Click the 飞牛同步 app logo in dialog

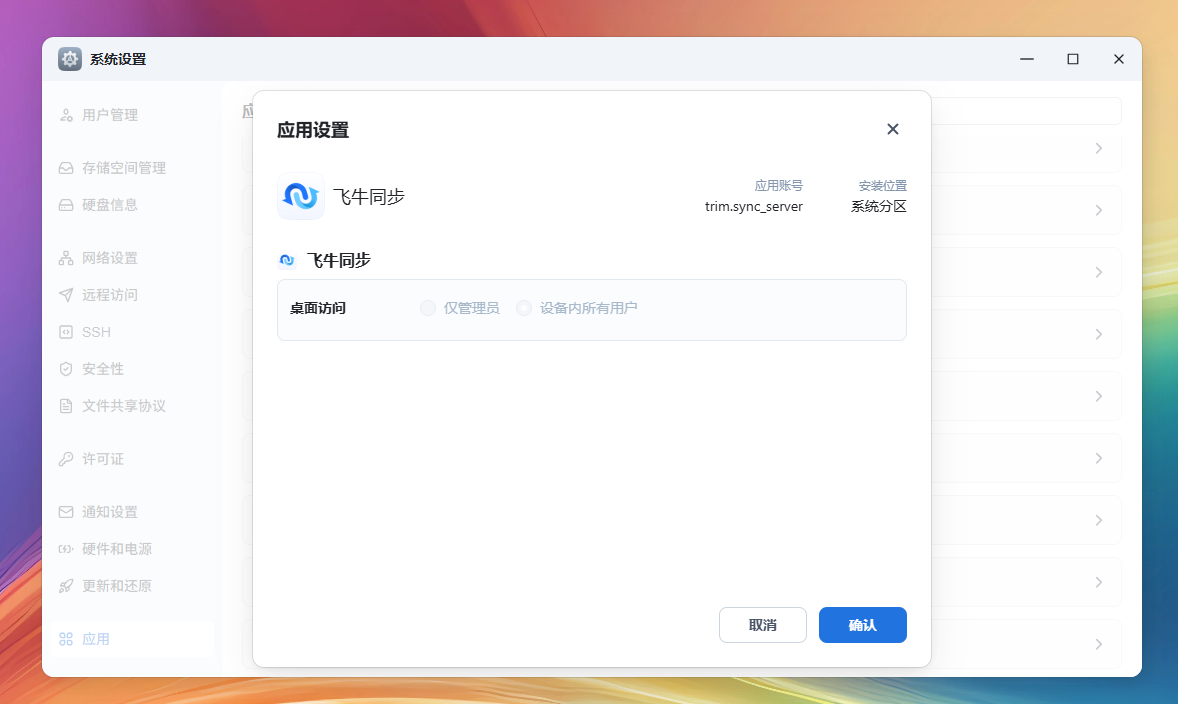(300, 197)
